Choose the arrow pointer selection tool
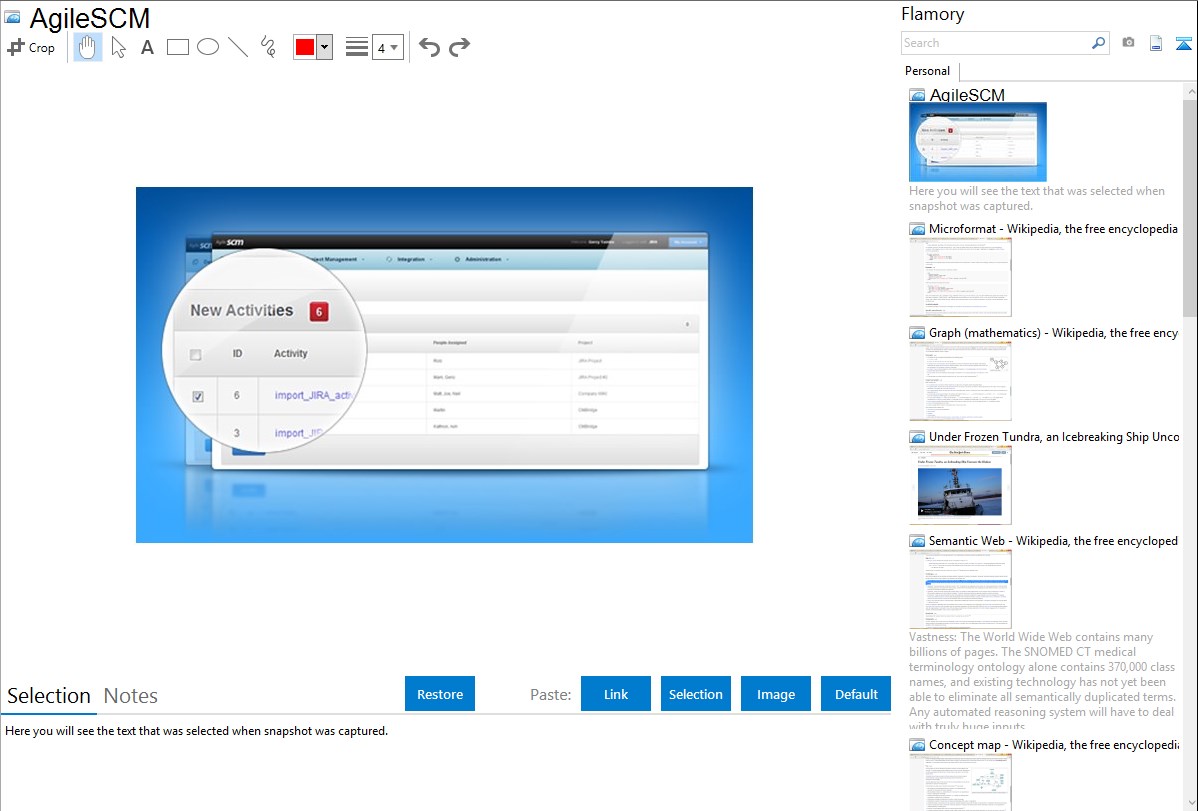The image size is (1198, 811). 118,47
